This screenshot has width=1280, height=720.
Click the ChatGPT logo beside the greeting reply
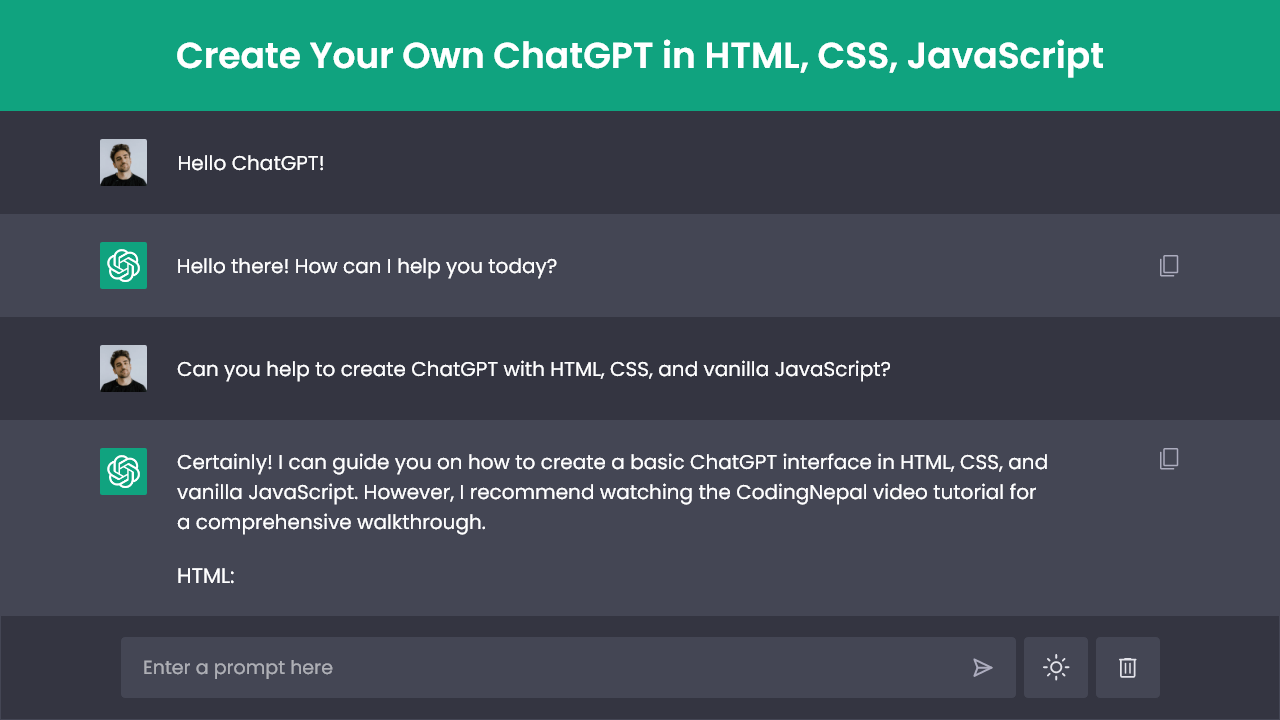coord(122,265)
